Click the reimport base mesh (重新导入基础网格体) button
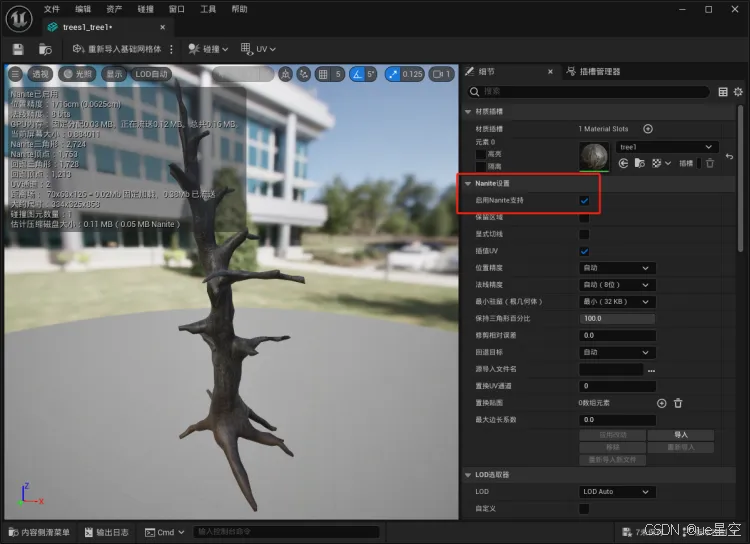The width and height of the screenshot is (750, 544). coord(117,49)
